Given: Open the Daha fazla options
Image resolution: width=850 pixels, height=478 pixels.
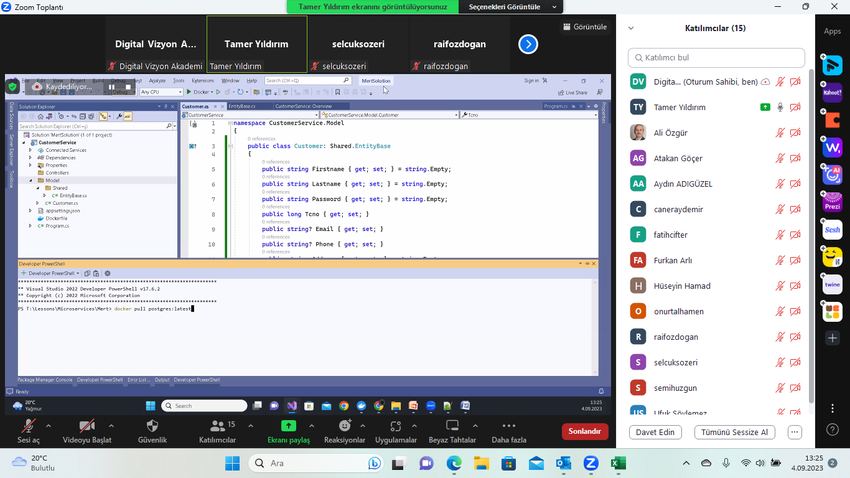Looking at the screenshot, I should click(508, 431).
